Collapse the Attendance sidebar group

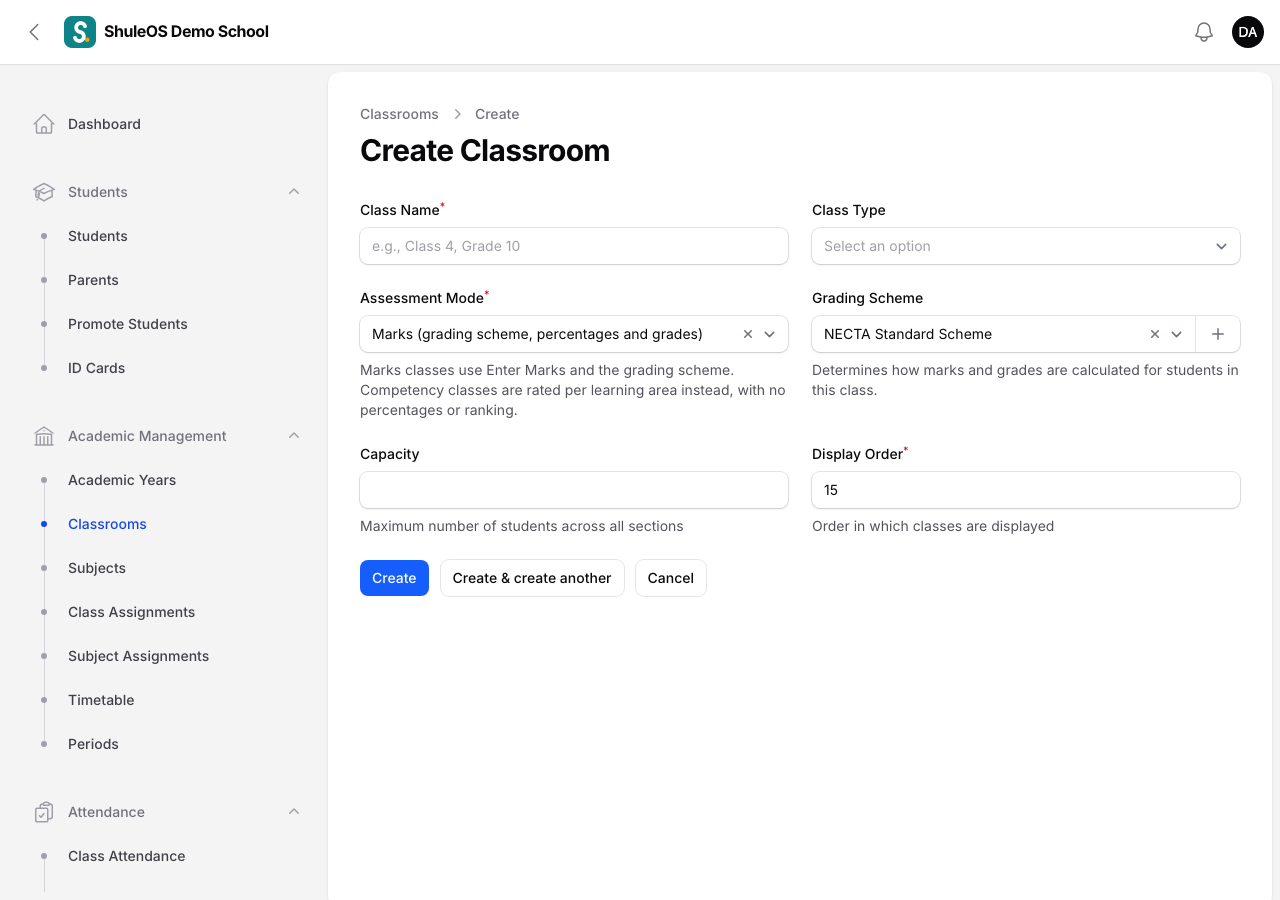pos(294,812)
